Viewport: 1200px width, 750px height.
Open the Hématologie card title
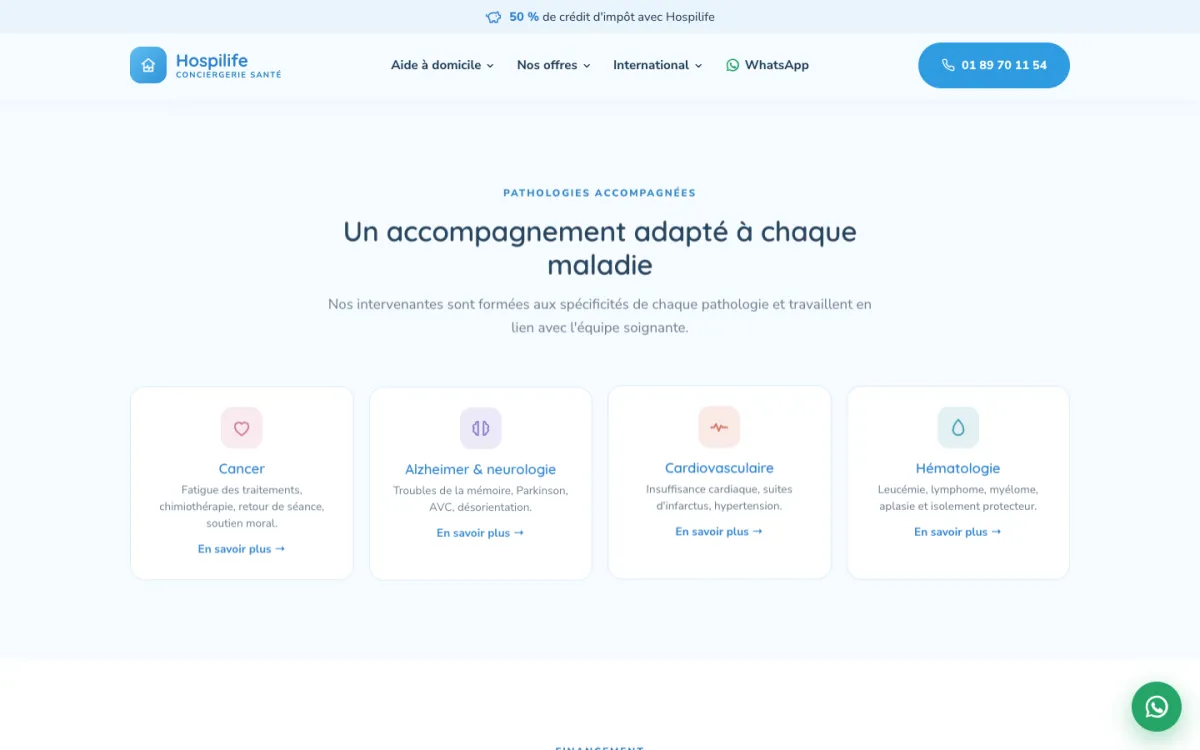coord(958,468)
